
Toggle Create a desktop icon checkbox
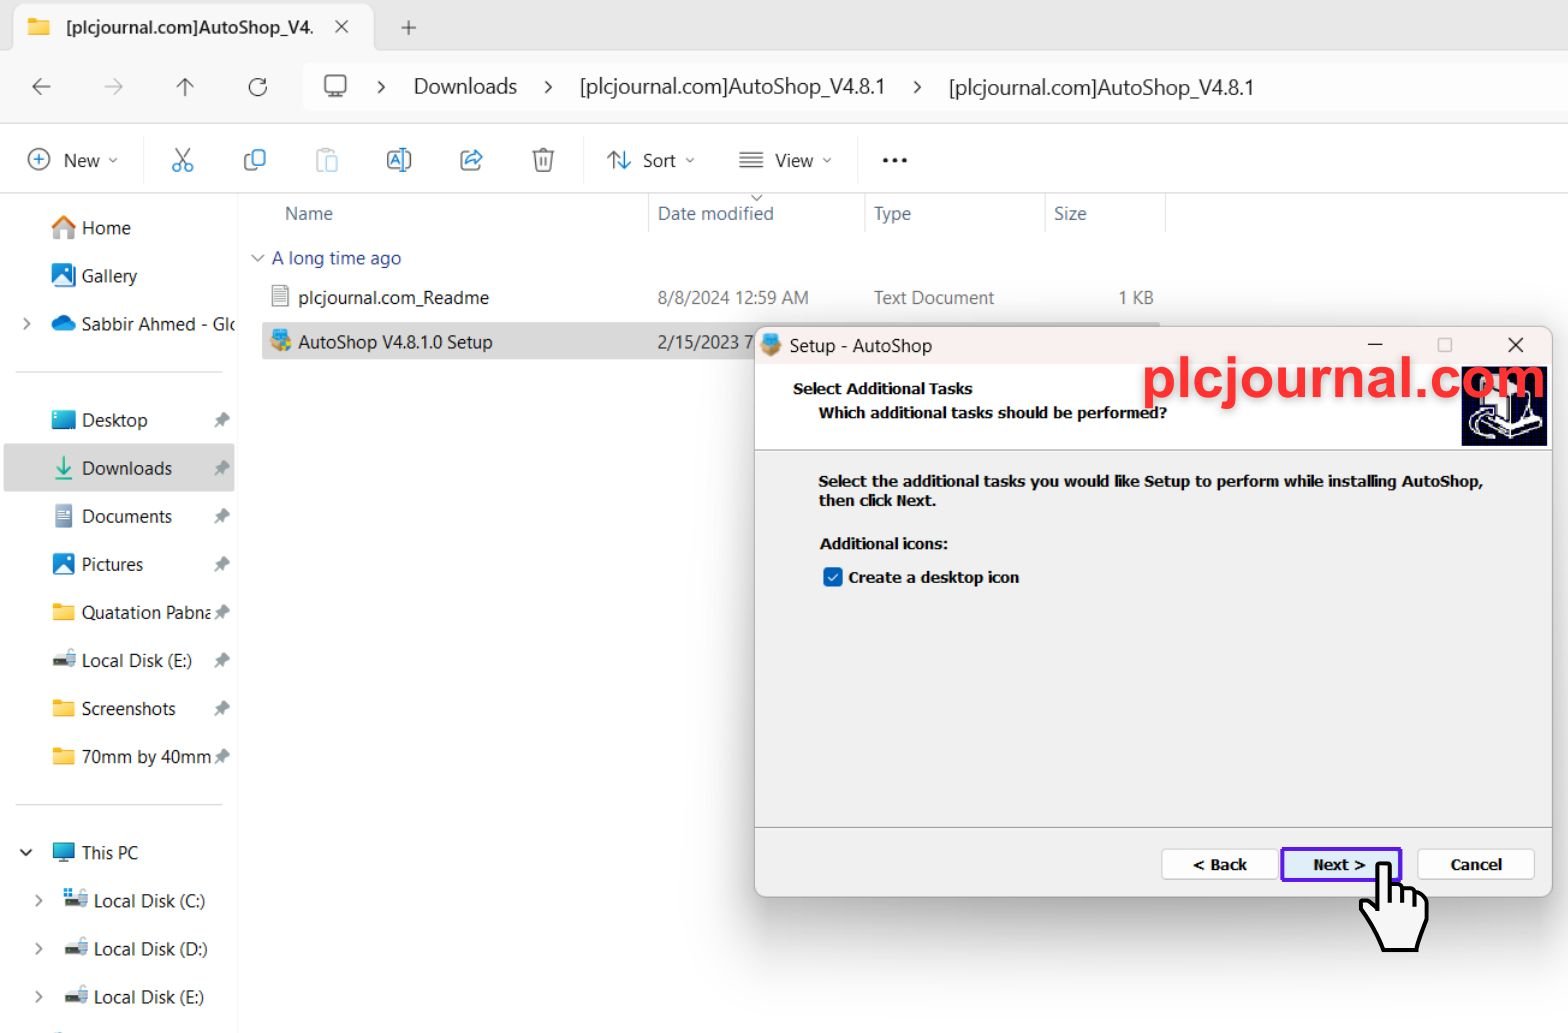point(832,577)
